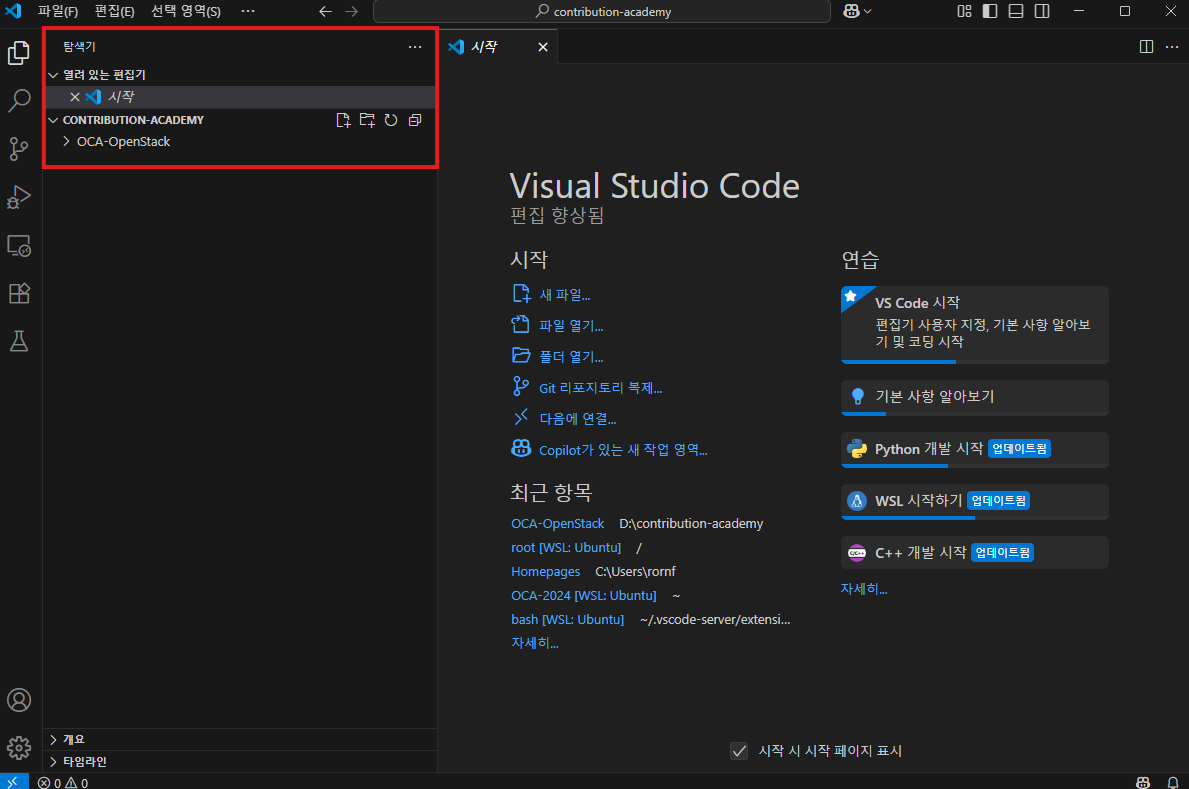Open VS Code 시작 walkthrough card
Image resolution: width=1189 pixels, height=789 pixels.
point(974,325)
